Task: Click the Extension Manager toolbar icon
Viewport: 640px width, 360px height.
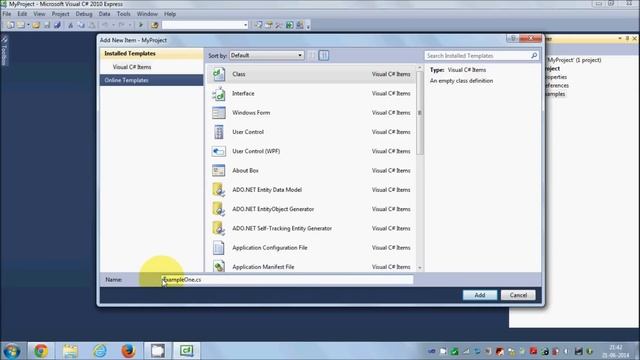Action: coord(300,25)
